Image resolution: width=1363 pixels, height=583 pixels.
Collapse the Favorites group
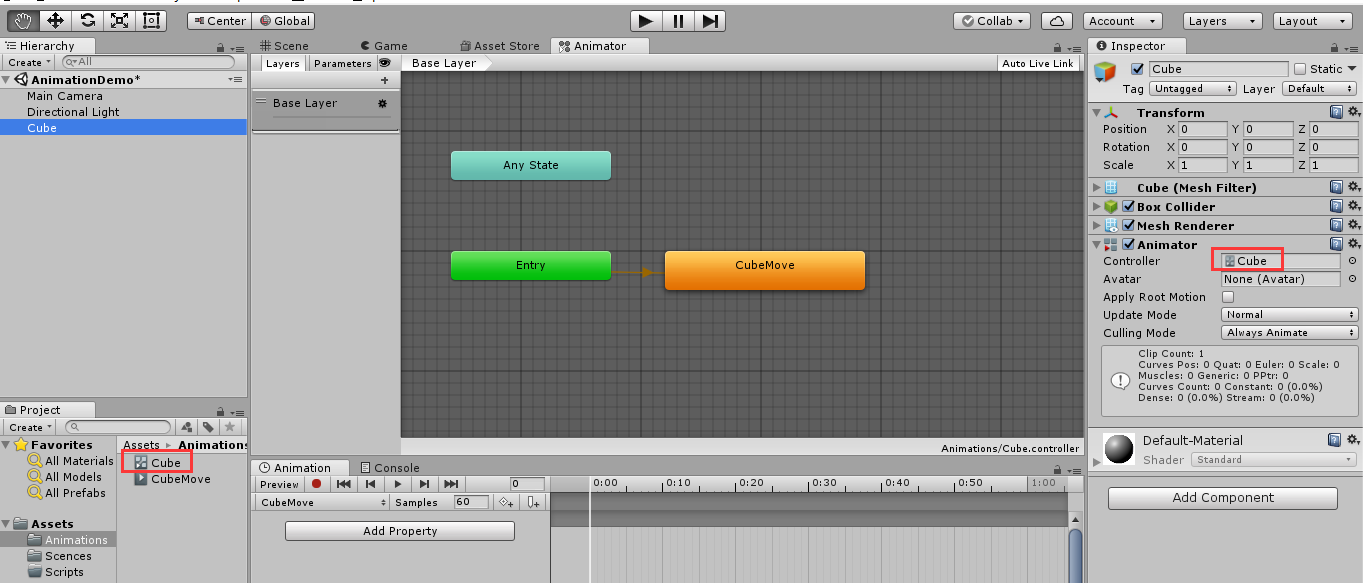pyautogui.click(x=7, y=445)
